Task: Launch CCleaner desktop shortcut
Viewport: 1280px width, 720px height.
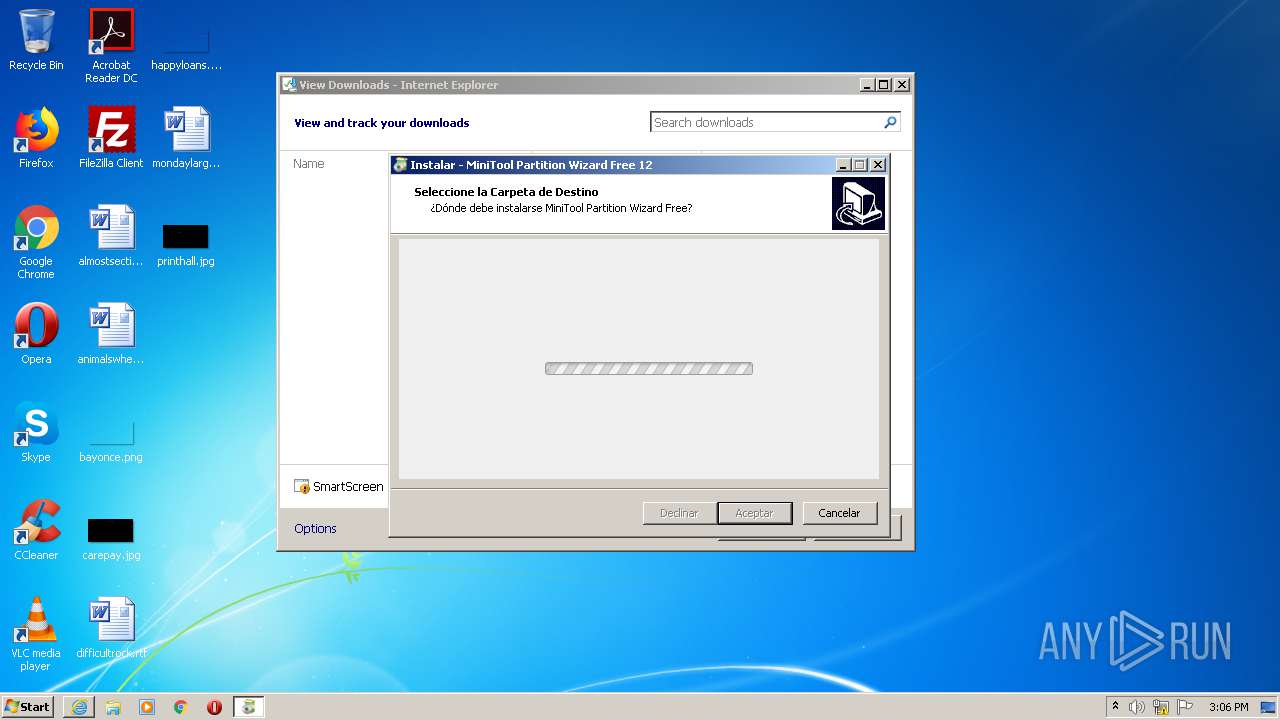Action: [36, 530]
